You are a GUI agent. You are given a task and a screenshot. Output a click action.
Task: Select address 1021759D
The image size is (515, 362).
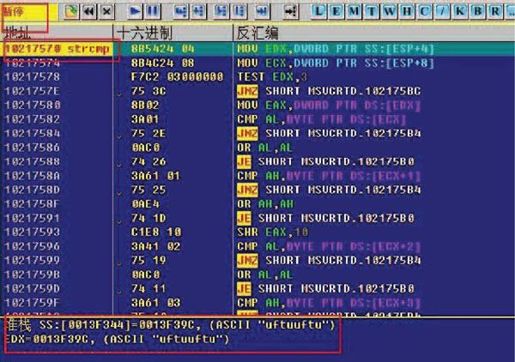tap(32, 289)
